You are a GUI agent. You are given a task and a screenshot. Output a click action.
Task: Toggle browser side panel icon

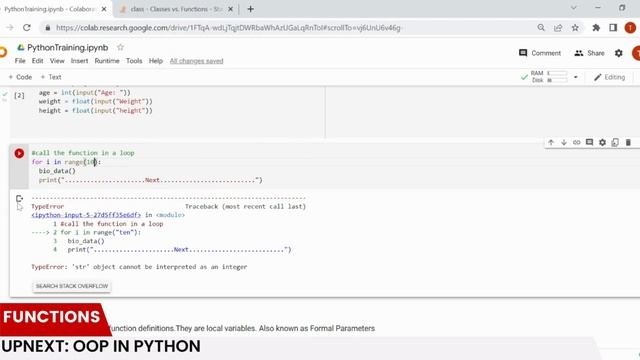[x=613, y=28]
